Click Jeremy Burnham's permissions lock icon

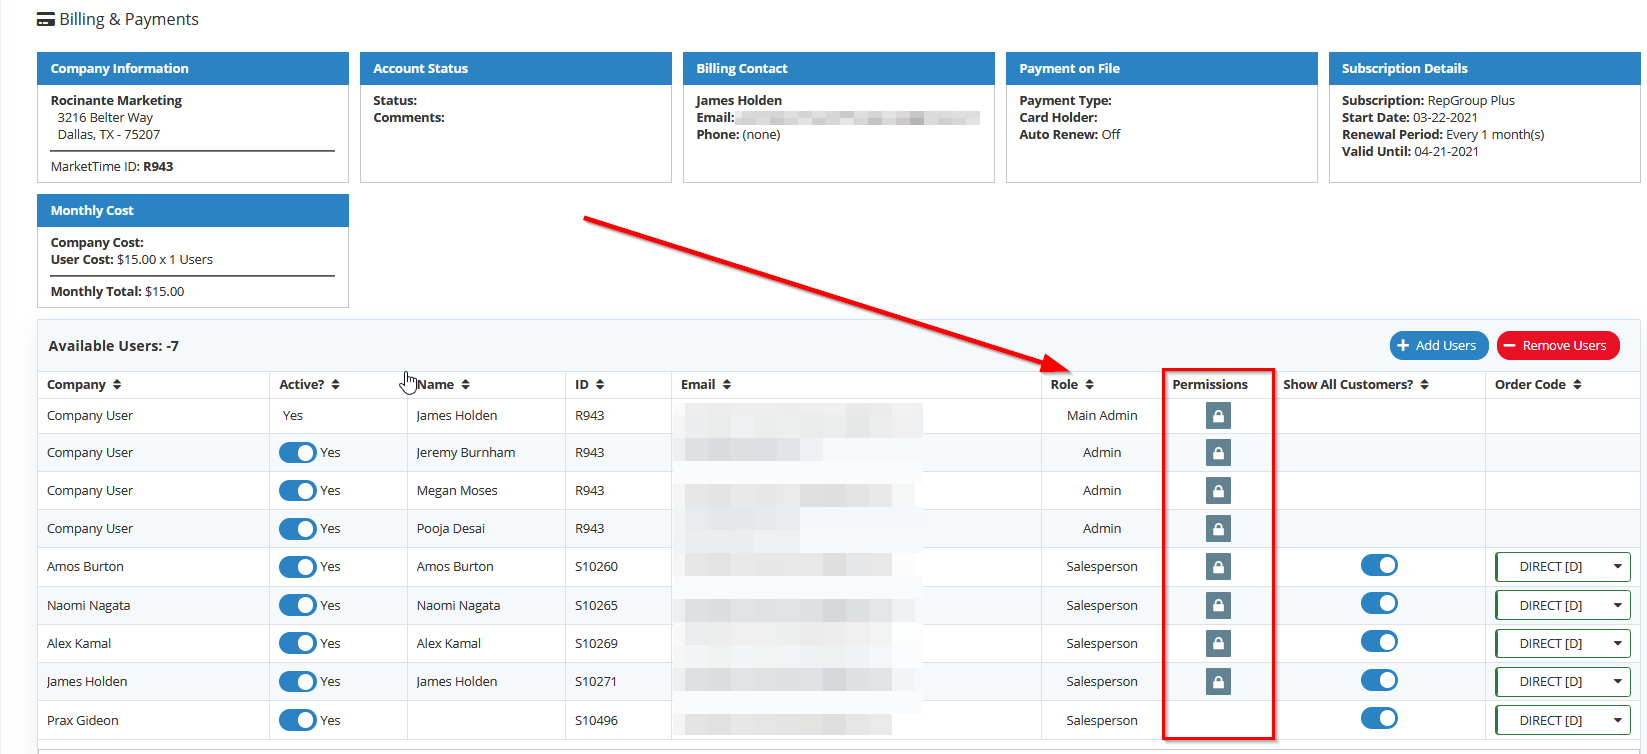pyautogui.click(x=1217, y=453)
